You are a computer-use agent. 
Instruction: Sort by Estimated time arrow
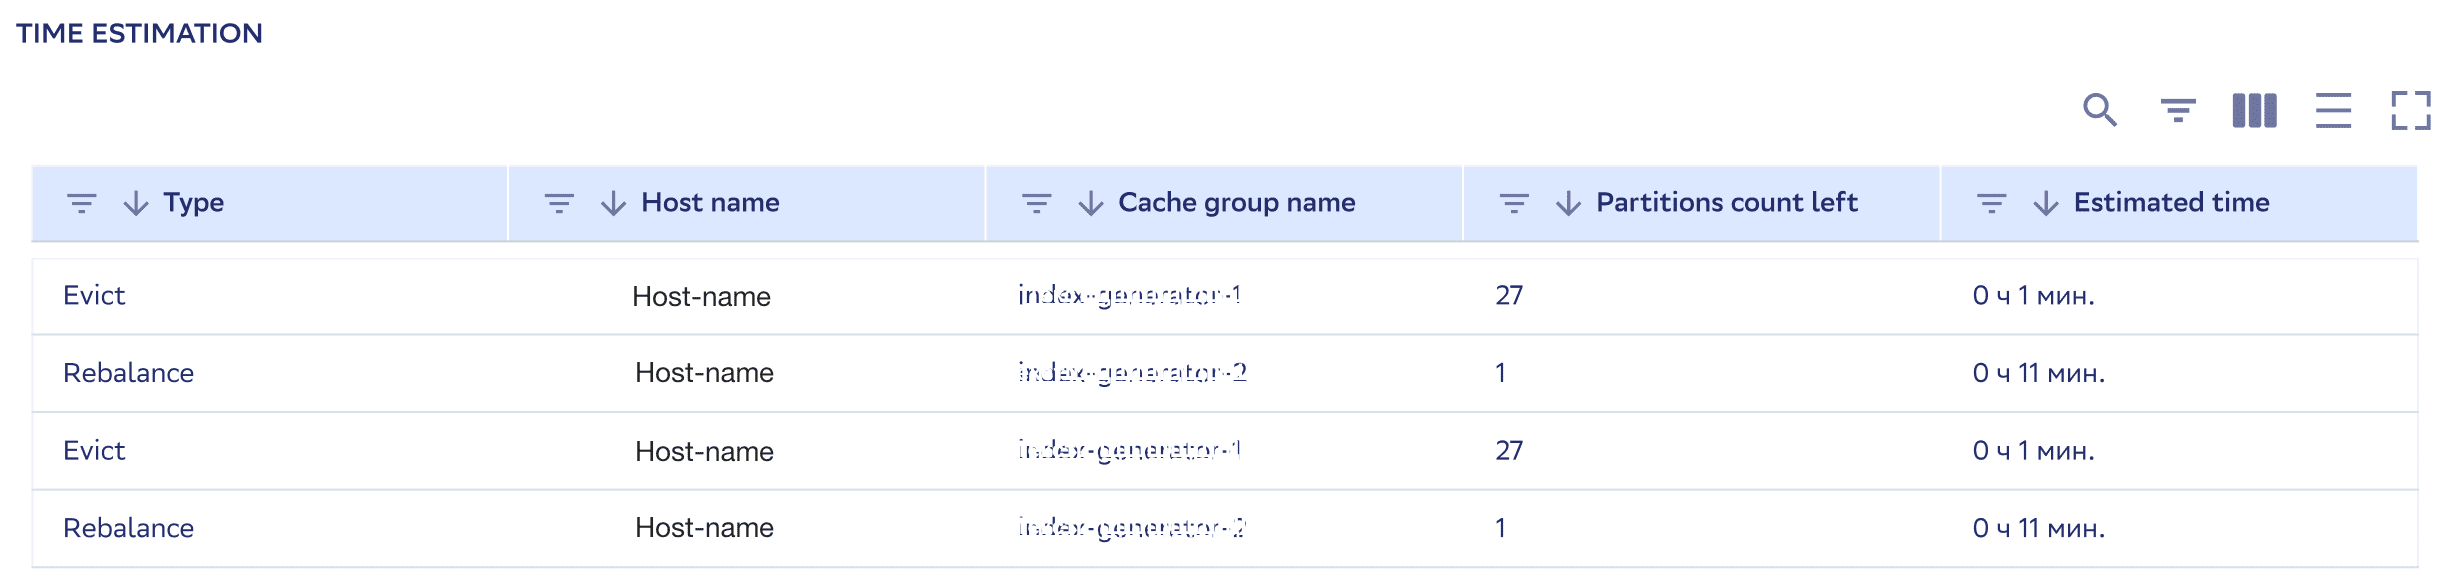pos(2046,203)
